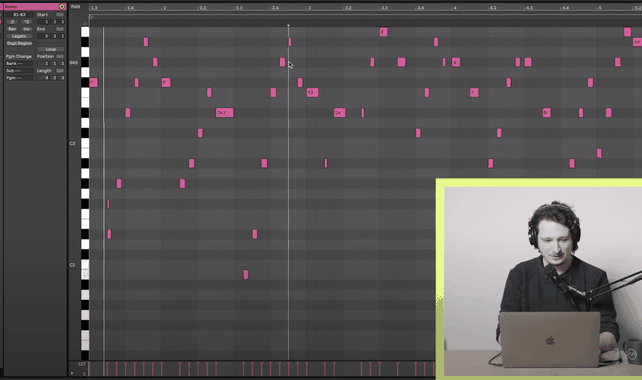Select the lowest note below C2
The width and height of the screenshot is (642, 380).
(246, 274)
